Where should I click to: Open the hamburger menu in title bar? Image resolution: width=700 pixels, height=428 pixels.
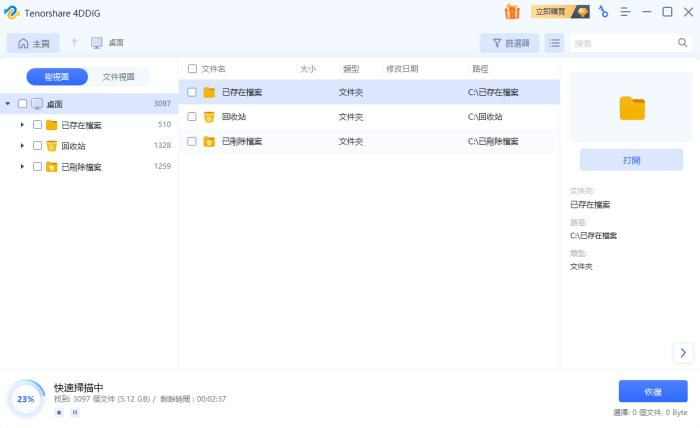(625, 12)
